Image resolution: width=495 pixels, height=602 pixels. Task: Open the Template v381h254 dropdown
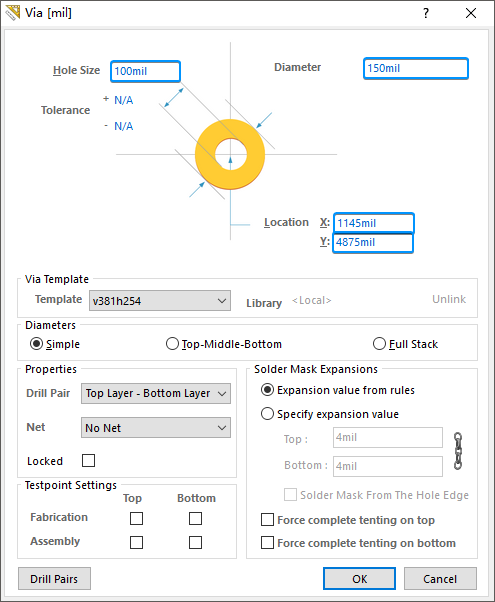pos(160,301)
